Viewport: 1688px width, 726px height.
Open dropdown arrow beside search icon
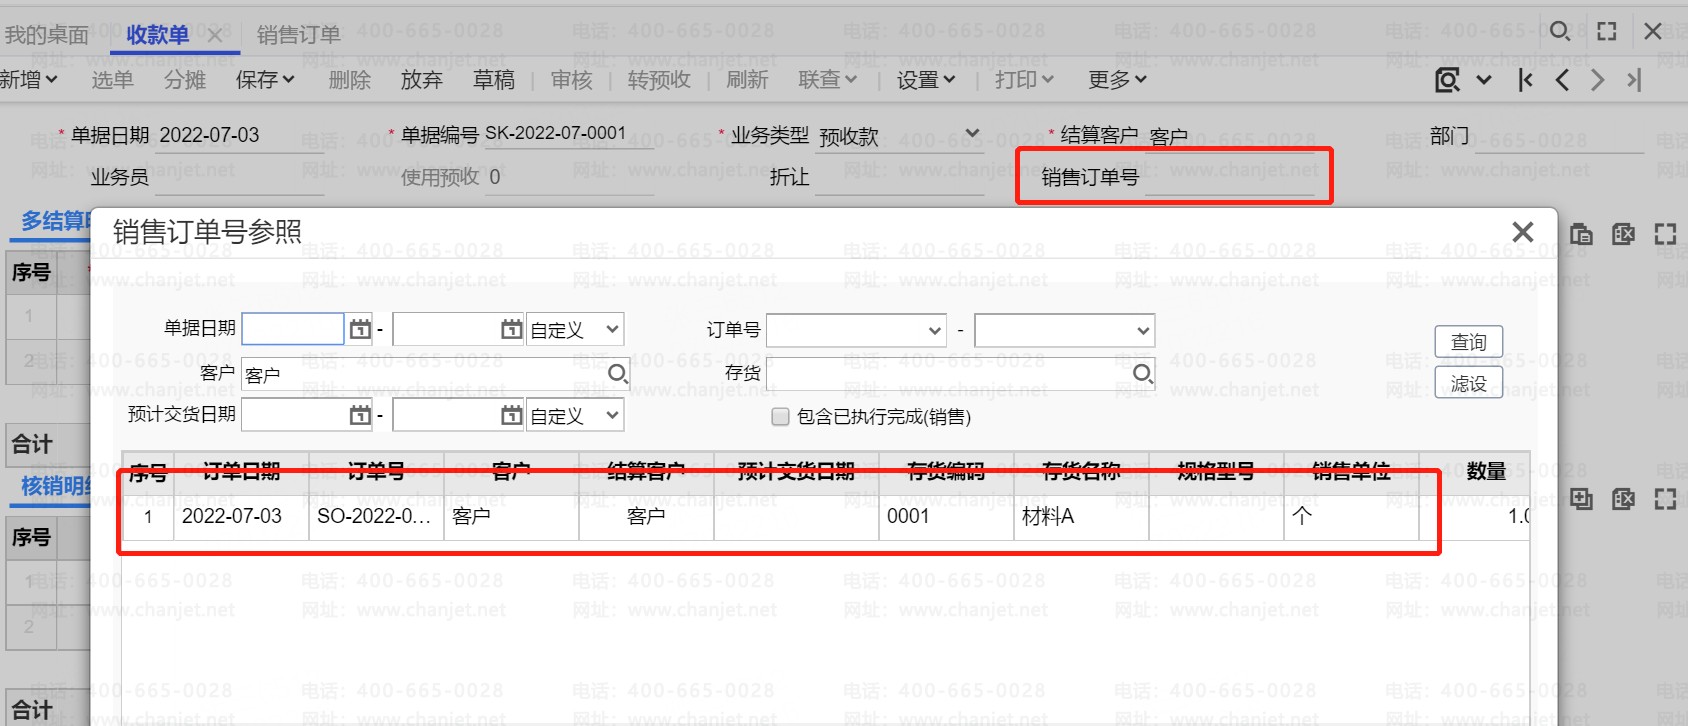click(x=1484, y=80)
